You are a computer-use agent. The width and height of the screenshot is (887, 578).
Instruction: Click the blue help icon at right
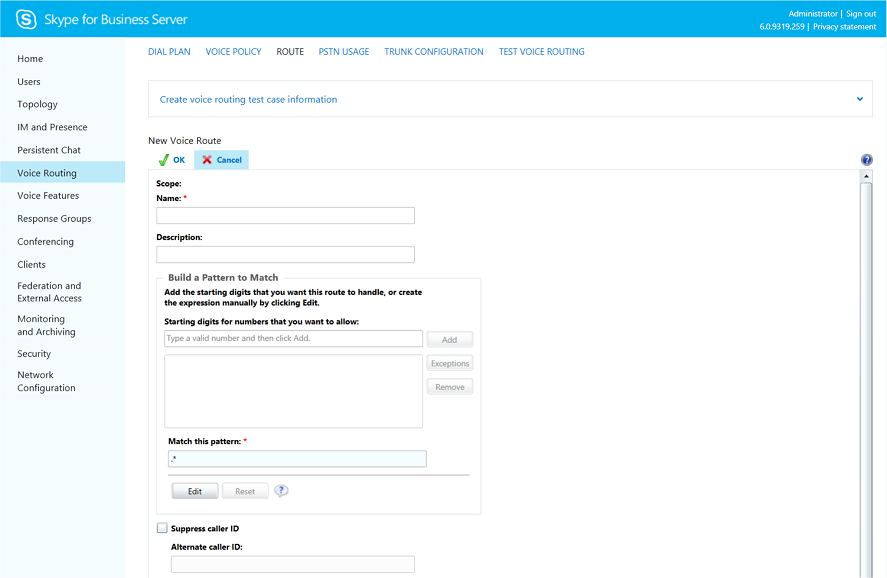(x=866, y=160)
